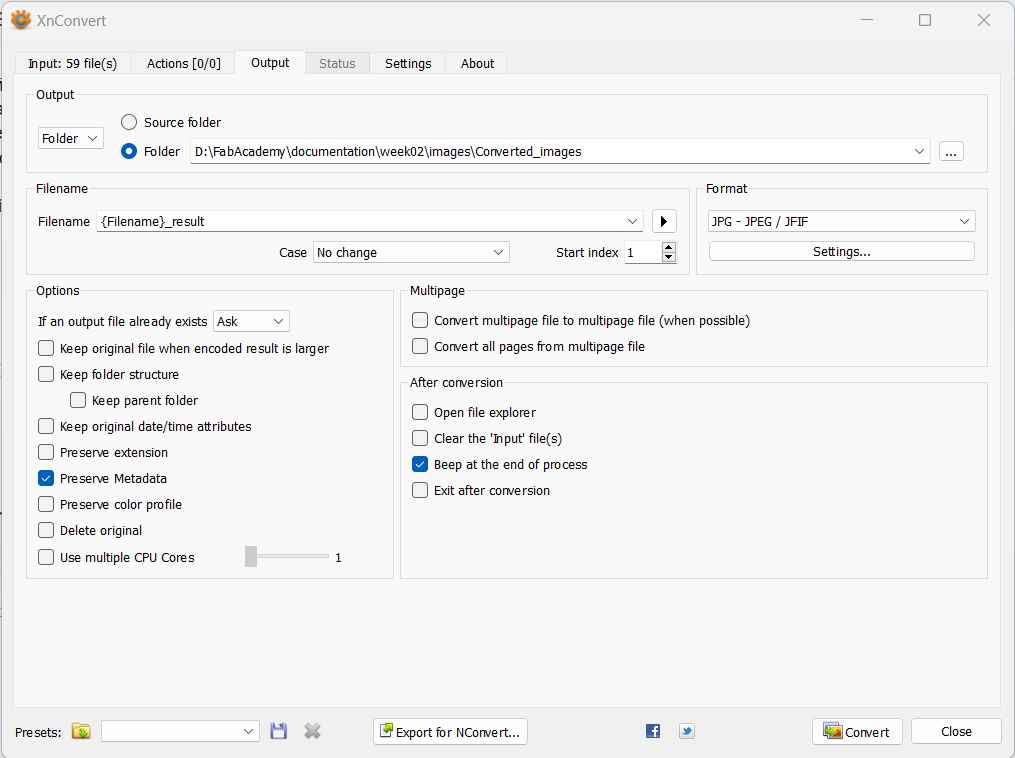The width and height of the screenshot is (1015, 758).
Task: Enable Exit after conversion
Action: click(x=420, y=490)
